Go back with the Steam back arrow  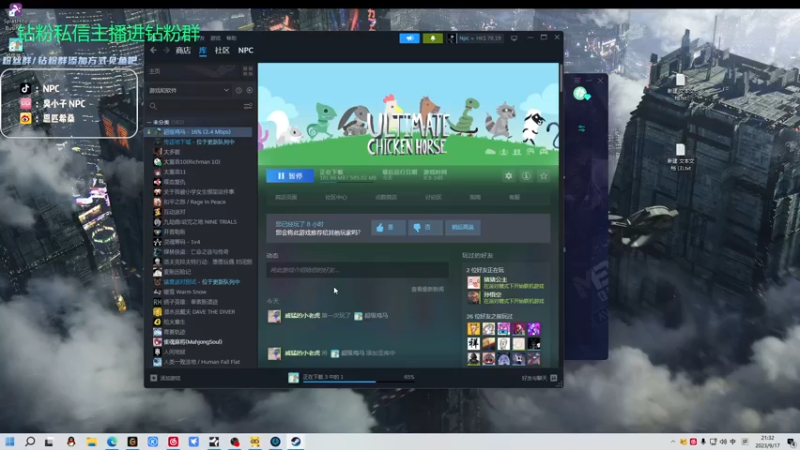154,50
